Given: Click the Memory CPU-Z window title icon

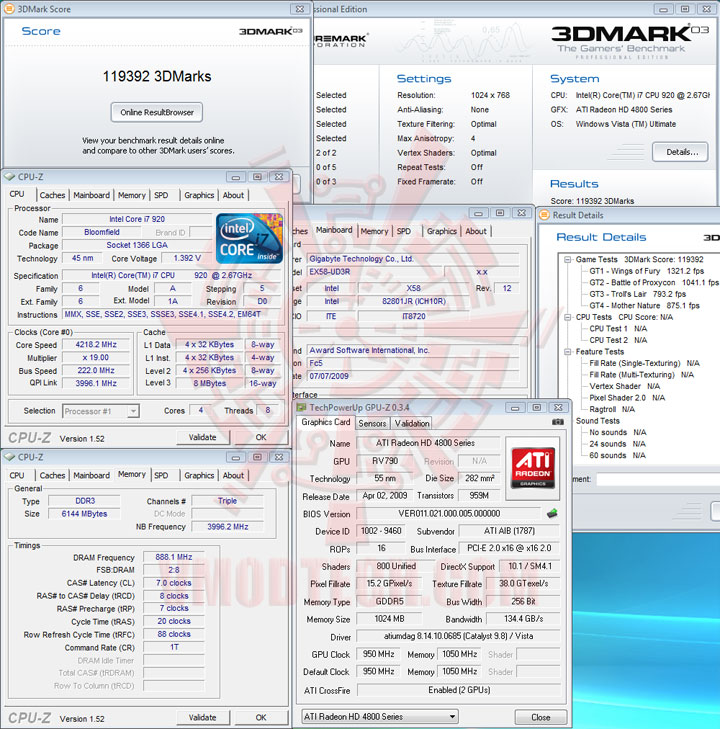Looking at the screenshot, I should coord(10,457).
